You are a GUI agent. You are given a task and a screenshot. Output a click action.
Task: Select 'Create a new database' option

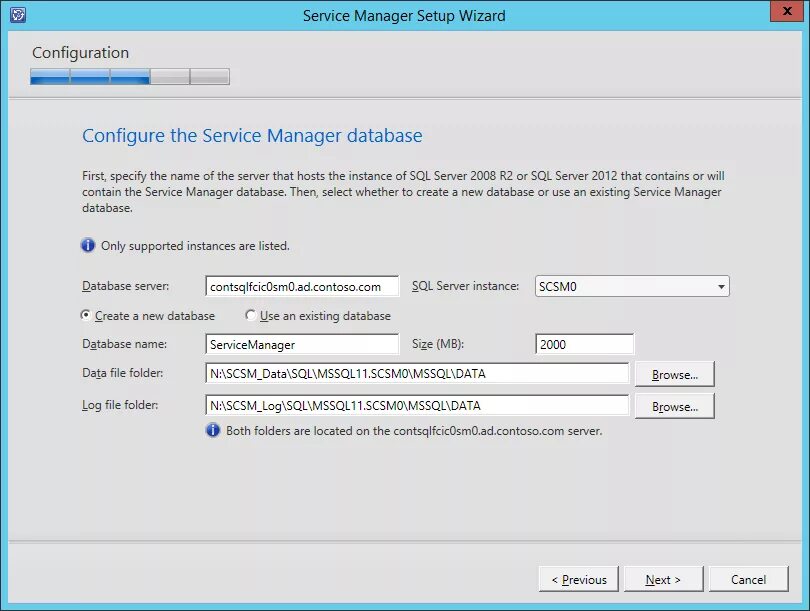coord(86,316)
